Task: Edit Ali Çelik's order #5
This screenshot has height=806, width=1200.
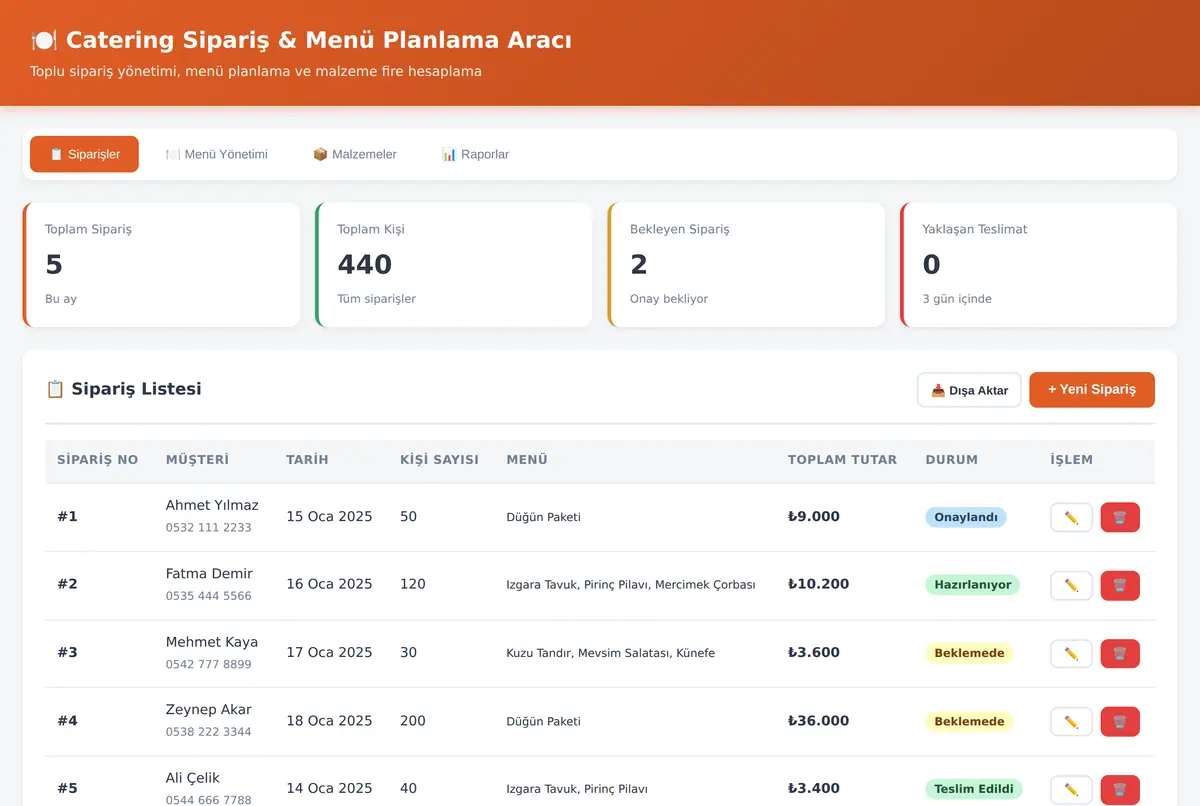Action: pos(1071,789)
